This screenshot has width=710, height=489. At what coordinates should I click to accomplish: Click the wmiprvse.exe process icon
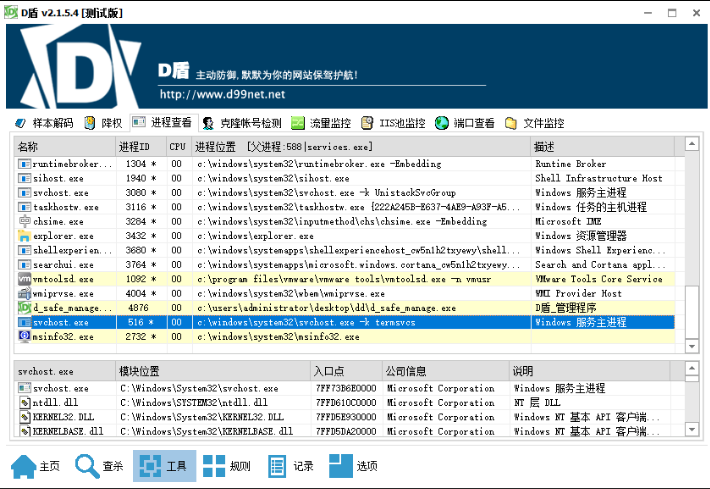click(x=24, y=293)
